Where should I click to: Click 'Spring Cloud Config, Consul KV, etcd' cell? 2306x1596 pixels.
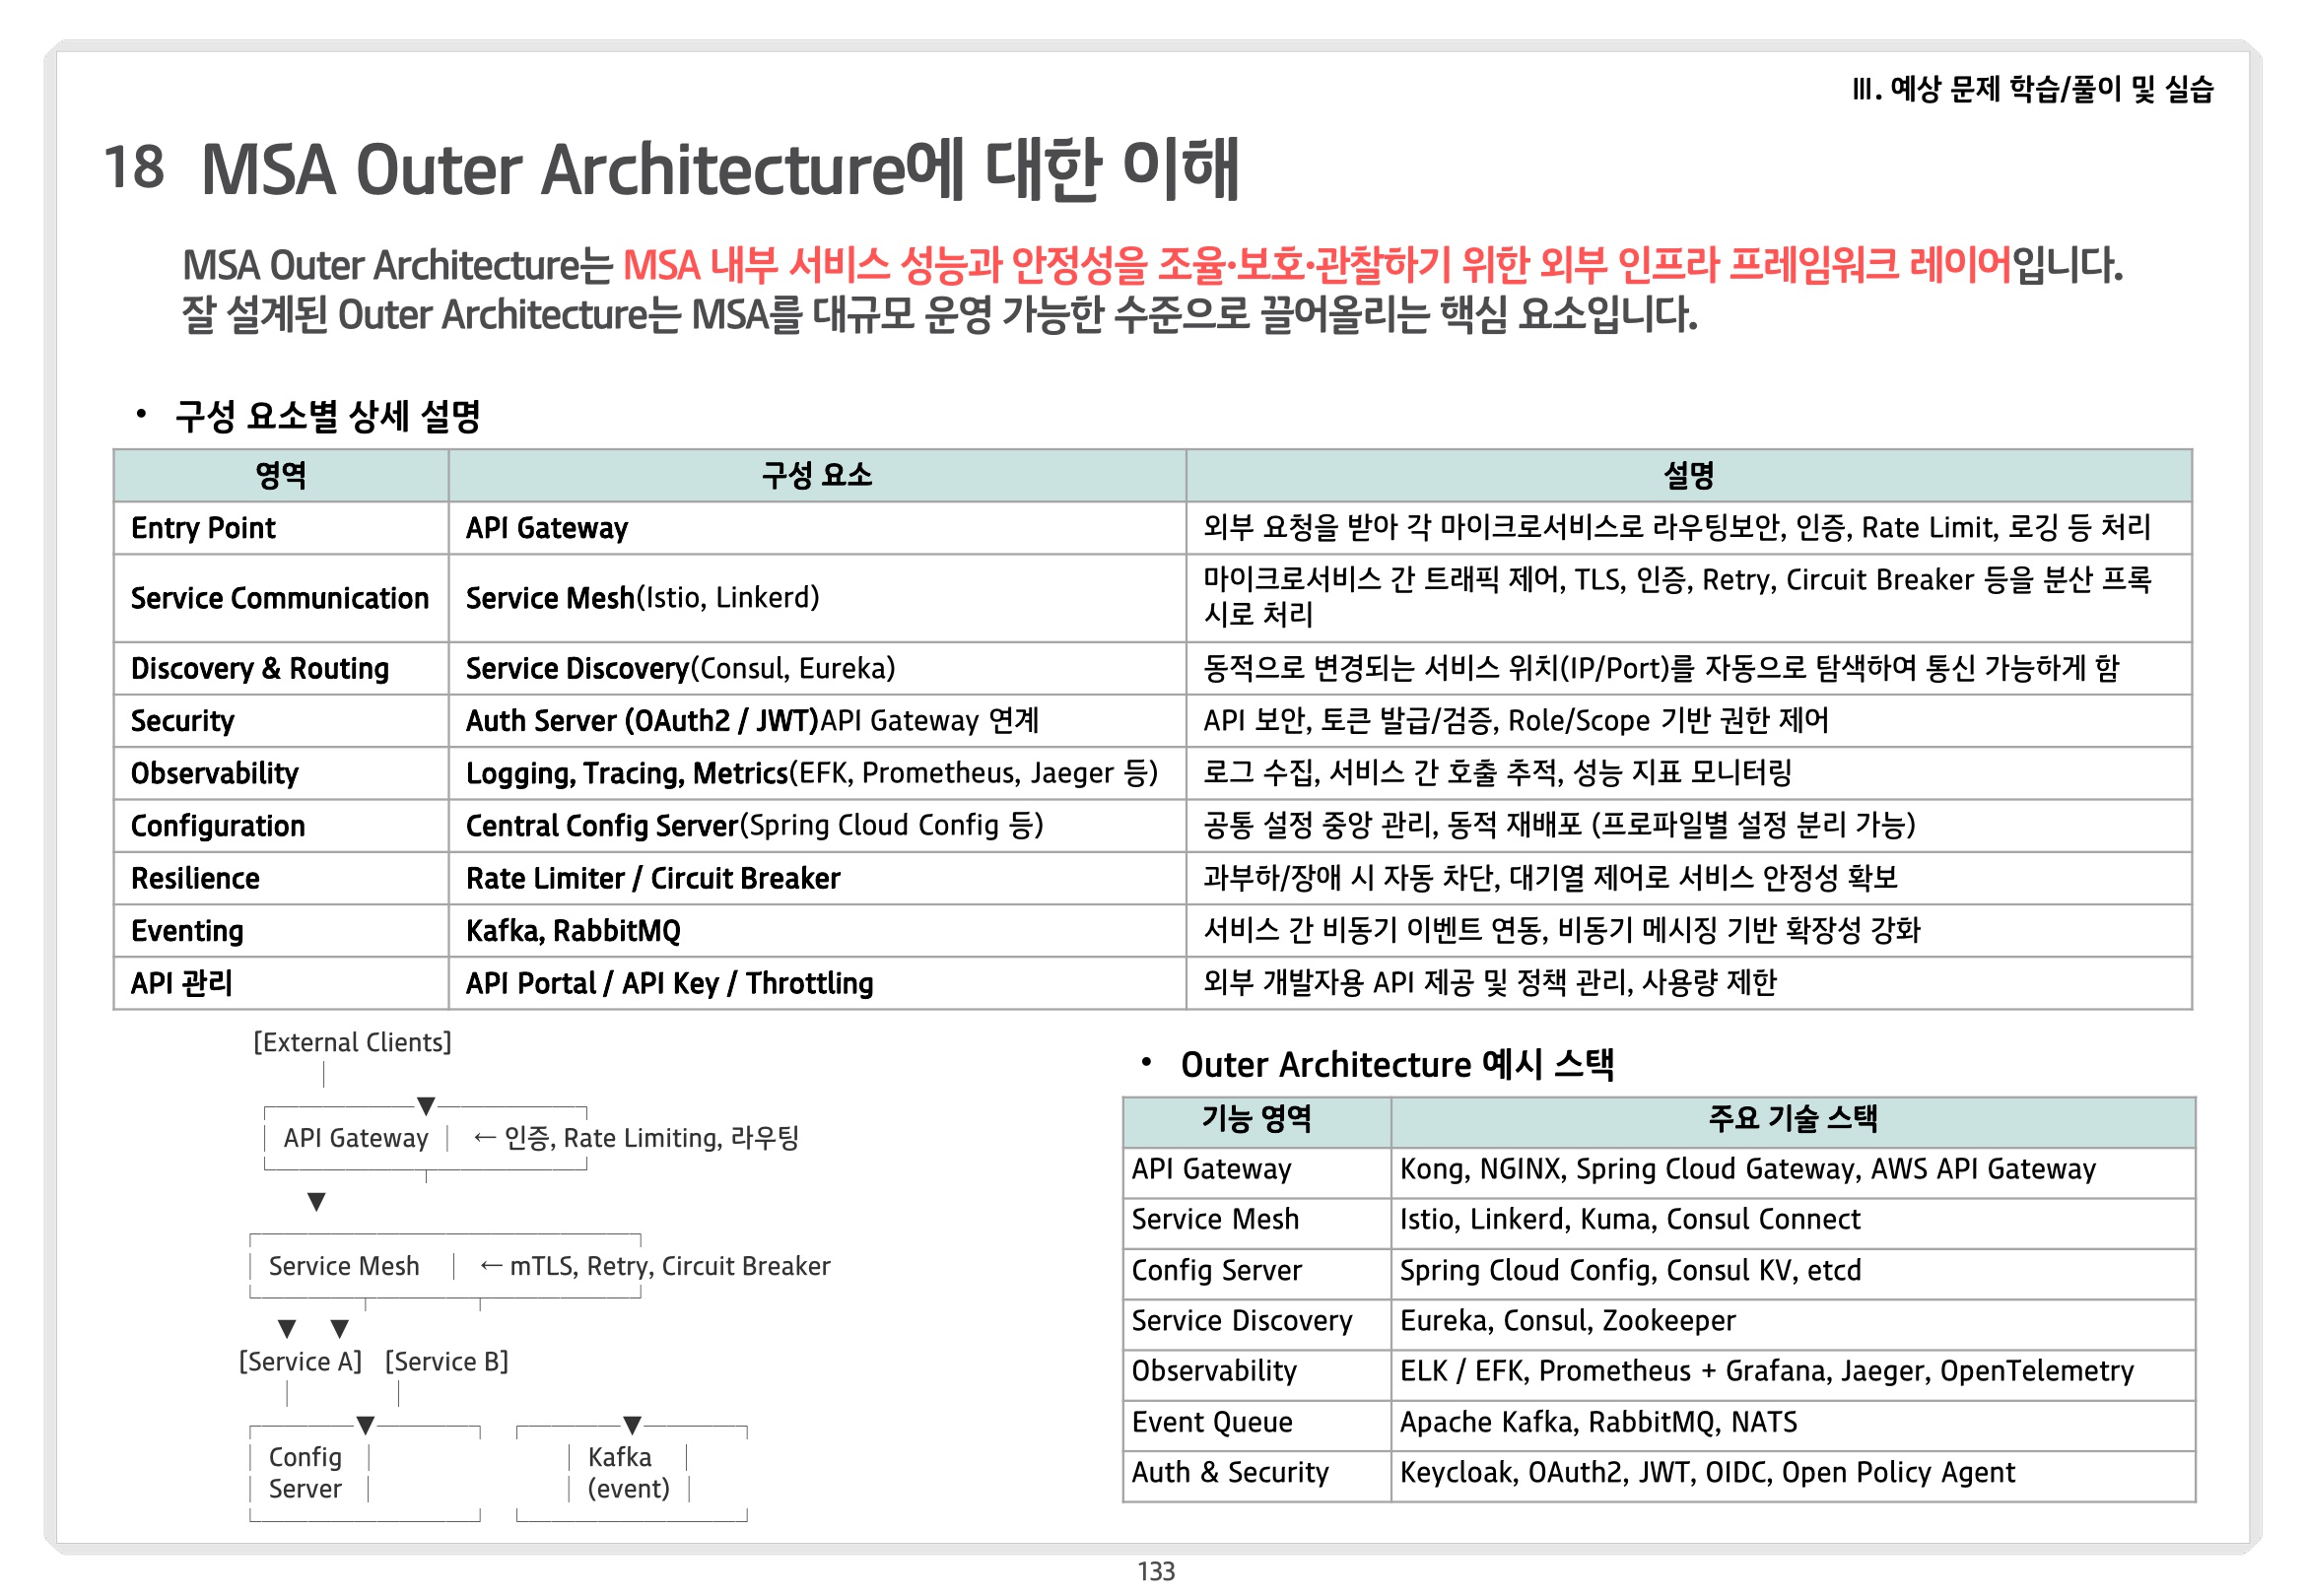click(1793, 1272)
